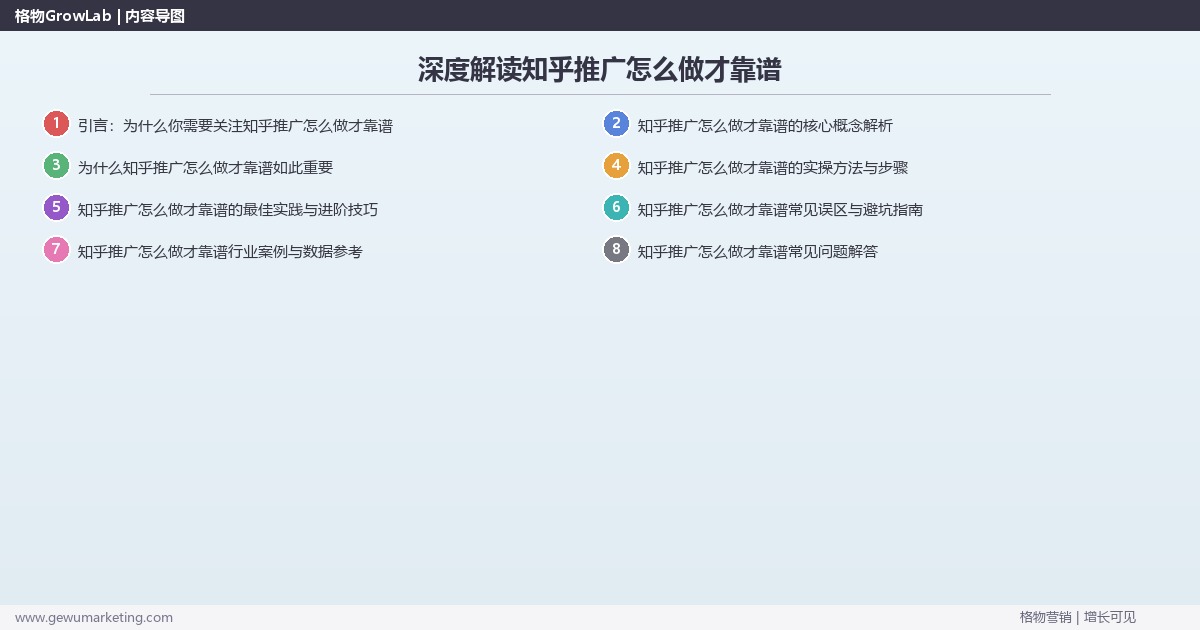The width and height of the screenshot is (1200, 630).
Task: Open section 引言：为什么你需要关注知乎推广怎么做才靠谱
Action: tap(235, 126)
